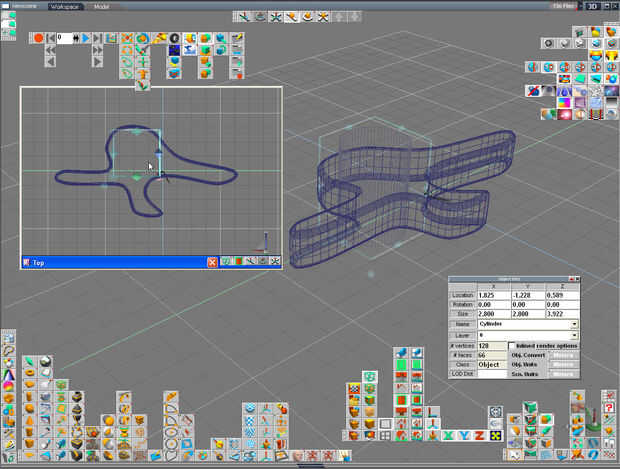The height and width of the screenshot is (469, 620).
Task: Expand the Layer dropdown in Object Info
Action: pos(574,335)
